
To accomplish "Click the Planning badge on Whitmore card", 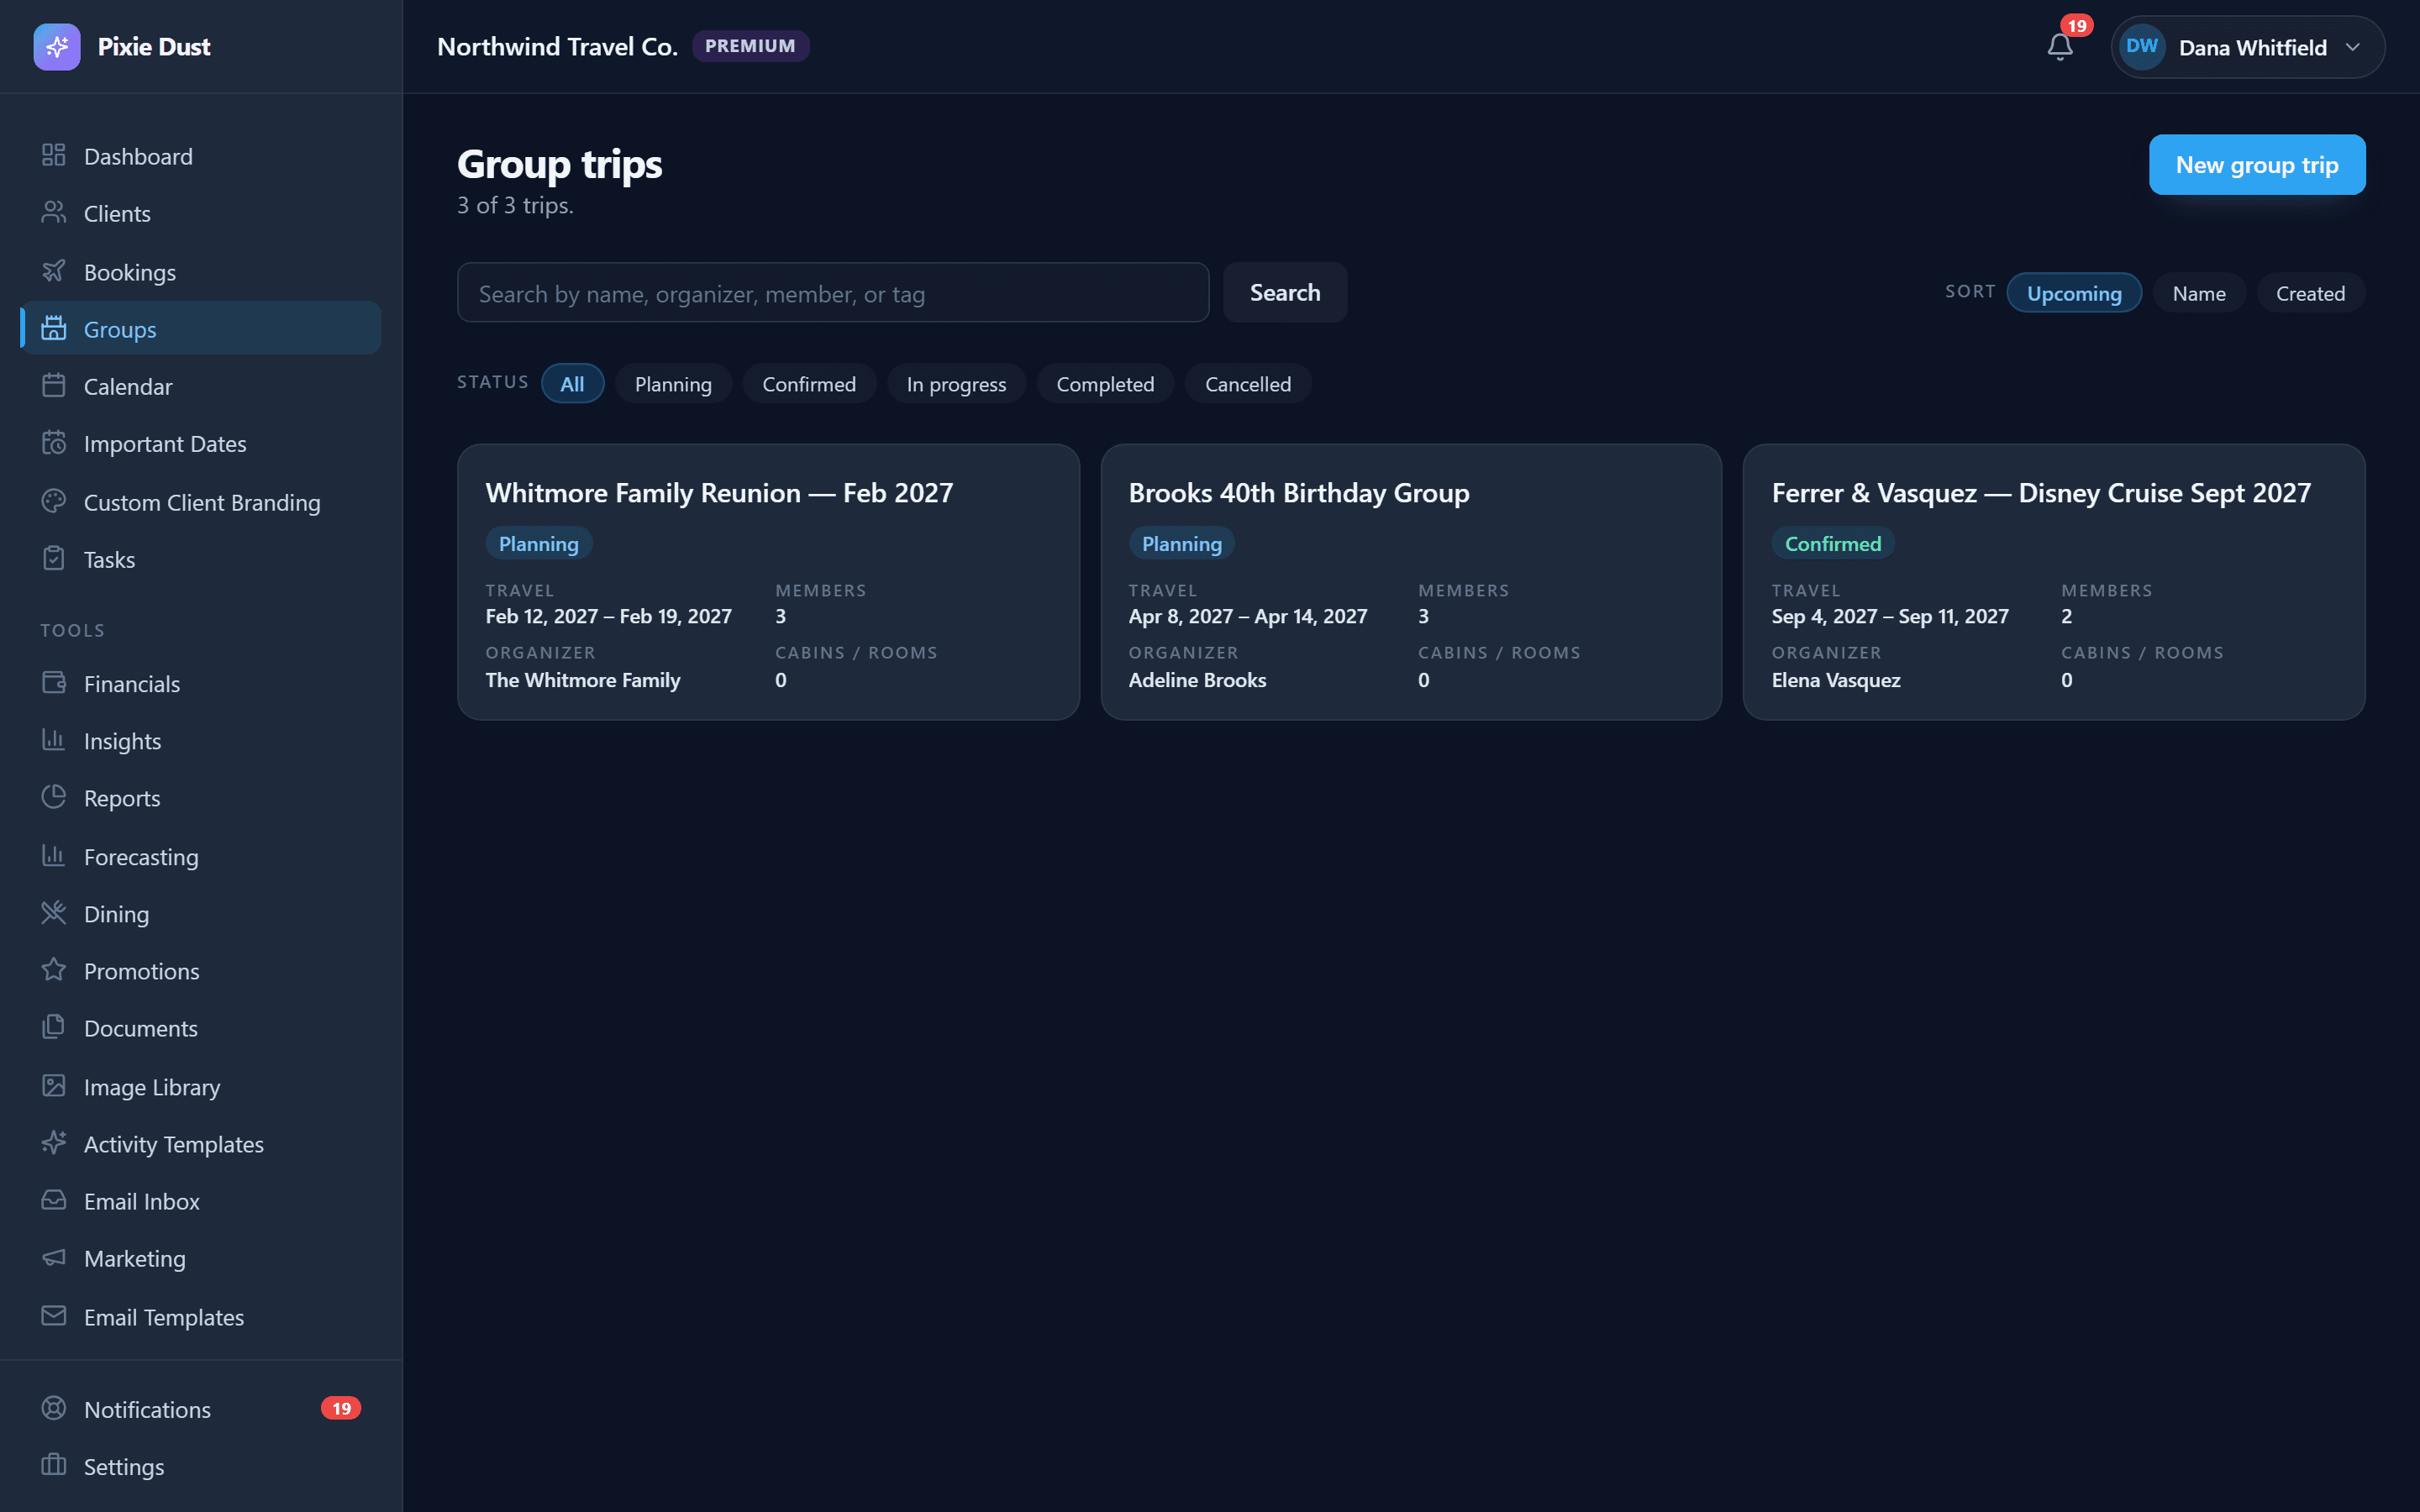I will (539, 544).
